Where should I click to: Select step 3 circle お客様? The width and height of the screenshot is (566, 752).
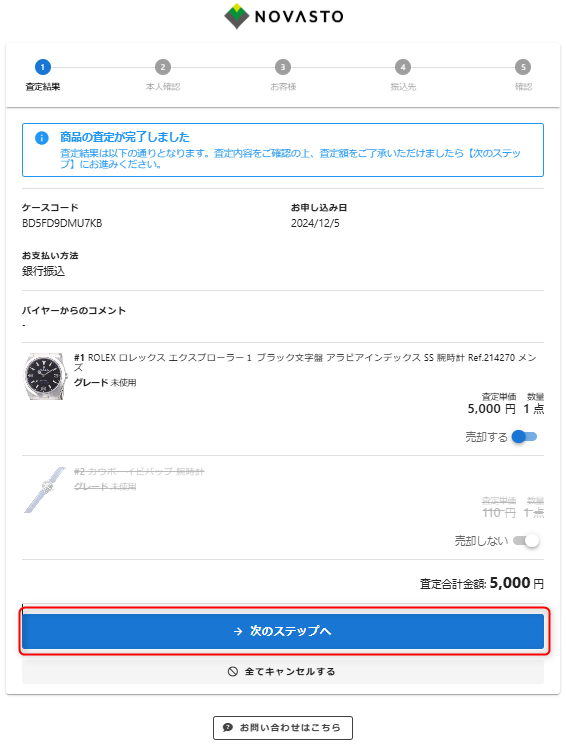click(x=283, y=67)
